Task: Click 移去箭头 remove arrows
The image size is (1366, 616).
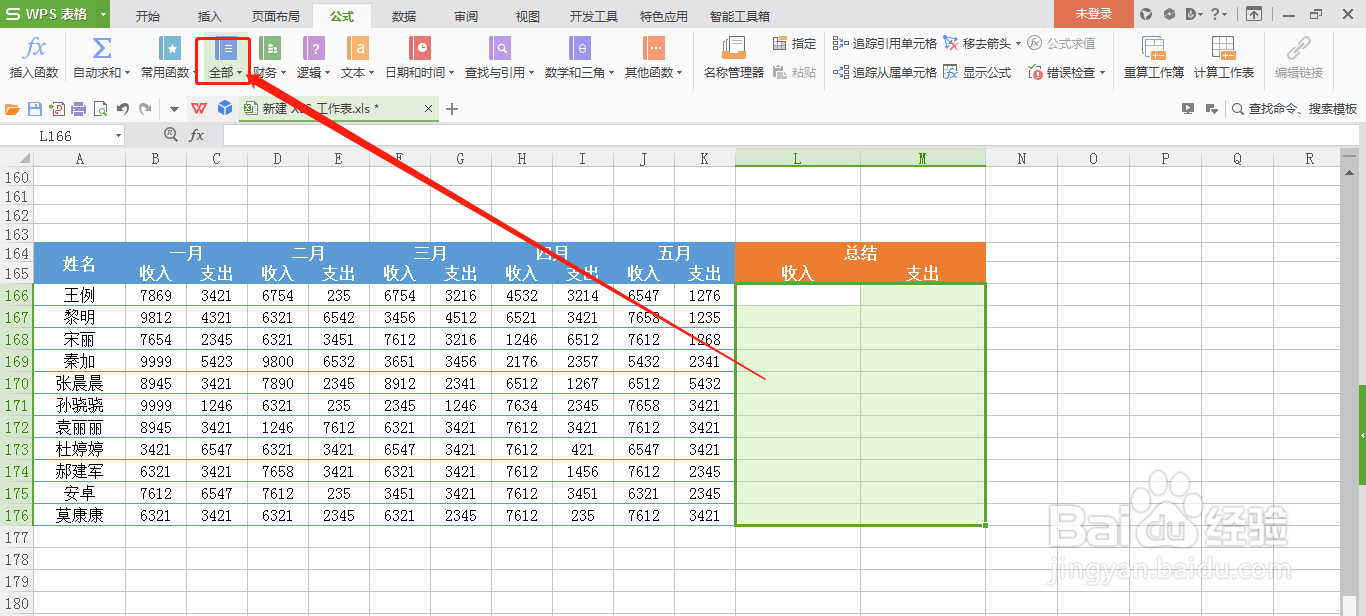Action: click(978, 44)
